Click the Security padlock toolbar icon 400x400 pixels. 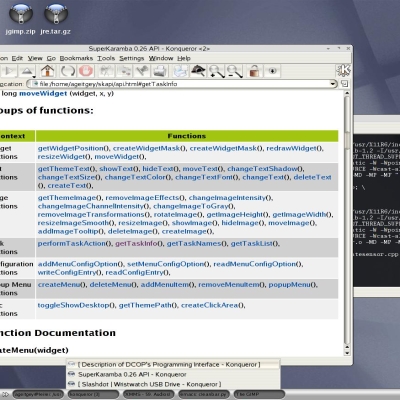254,71
